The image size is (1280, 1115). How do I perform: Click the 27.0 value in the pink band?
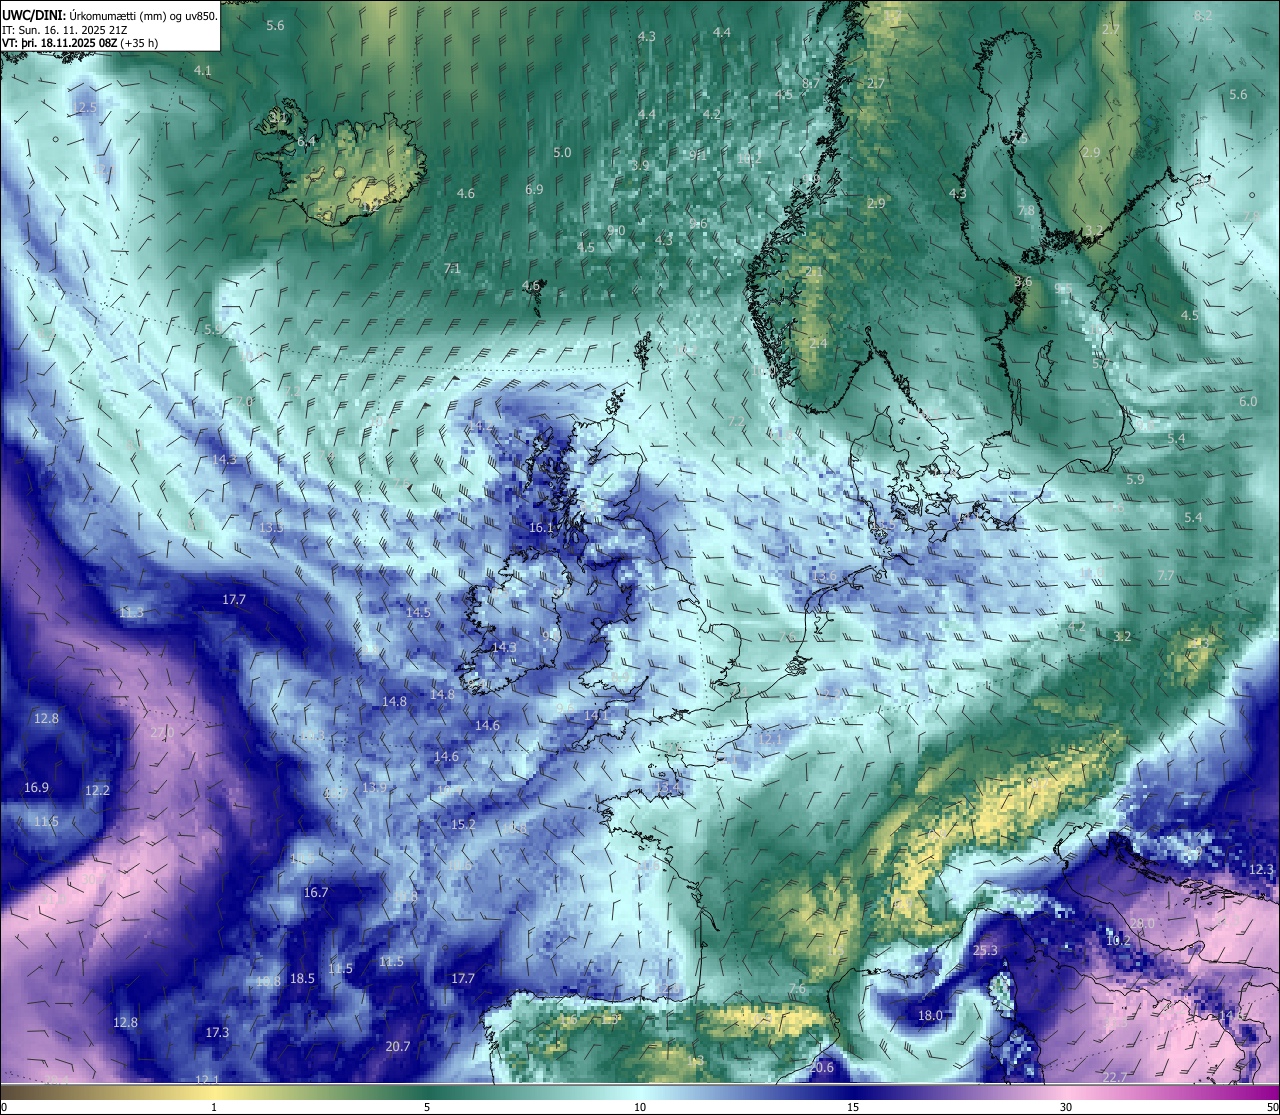tap(162, 732)
